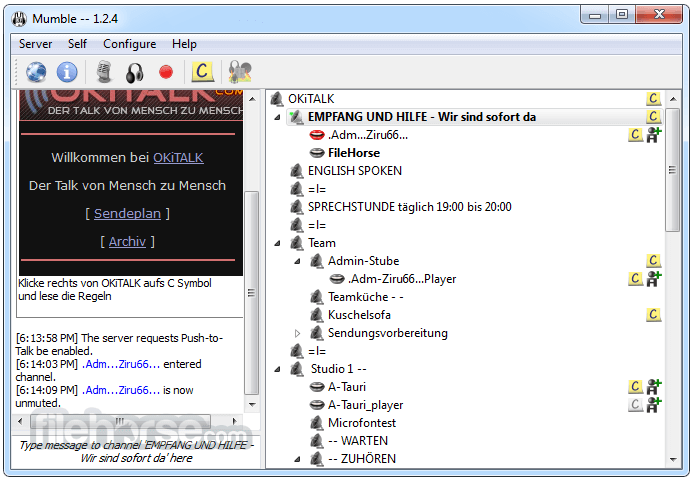Show server information via blue info icon

[67, 72]
